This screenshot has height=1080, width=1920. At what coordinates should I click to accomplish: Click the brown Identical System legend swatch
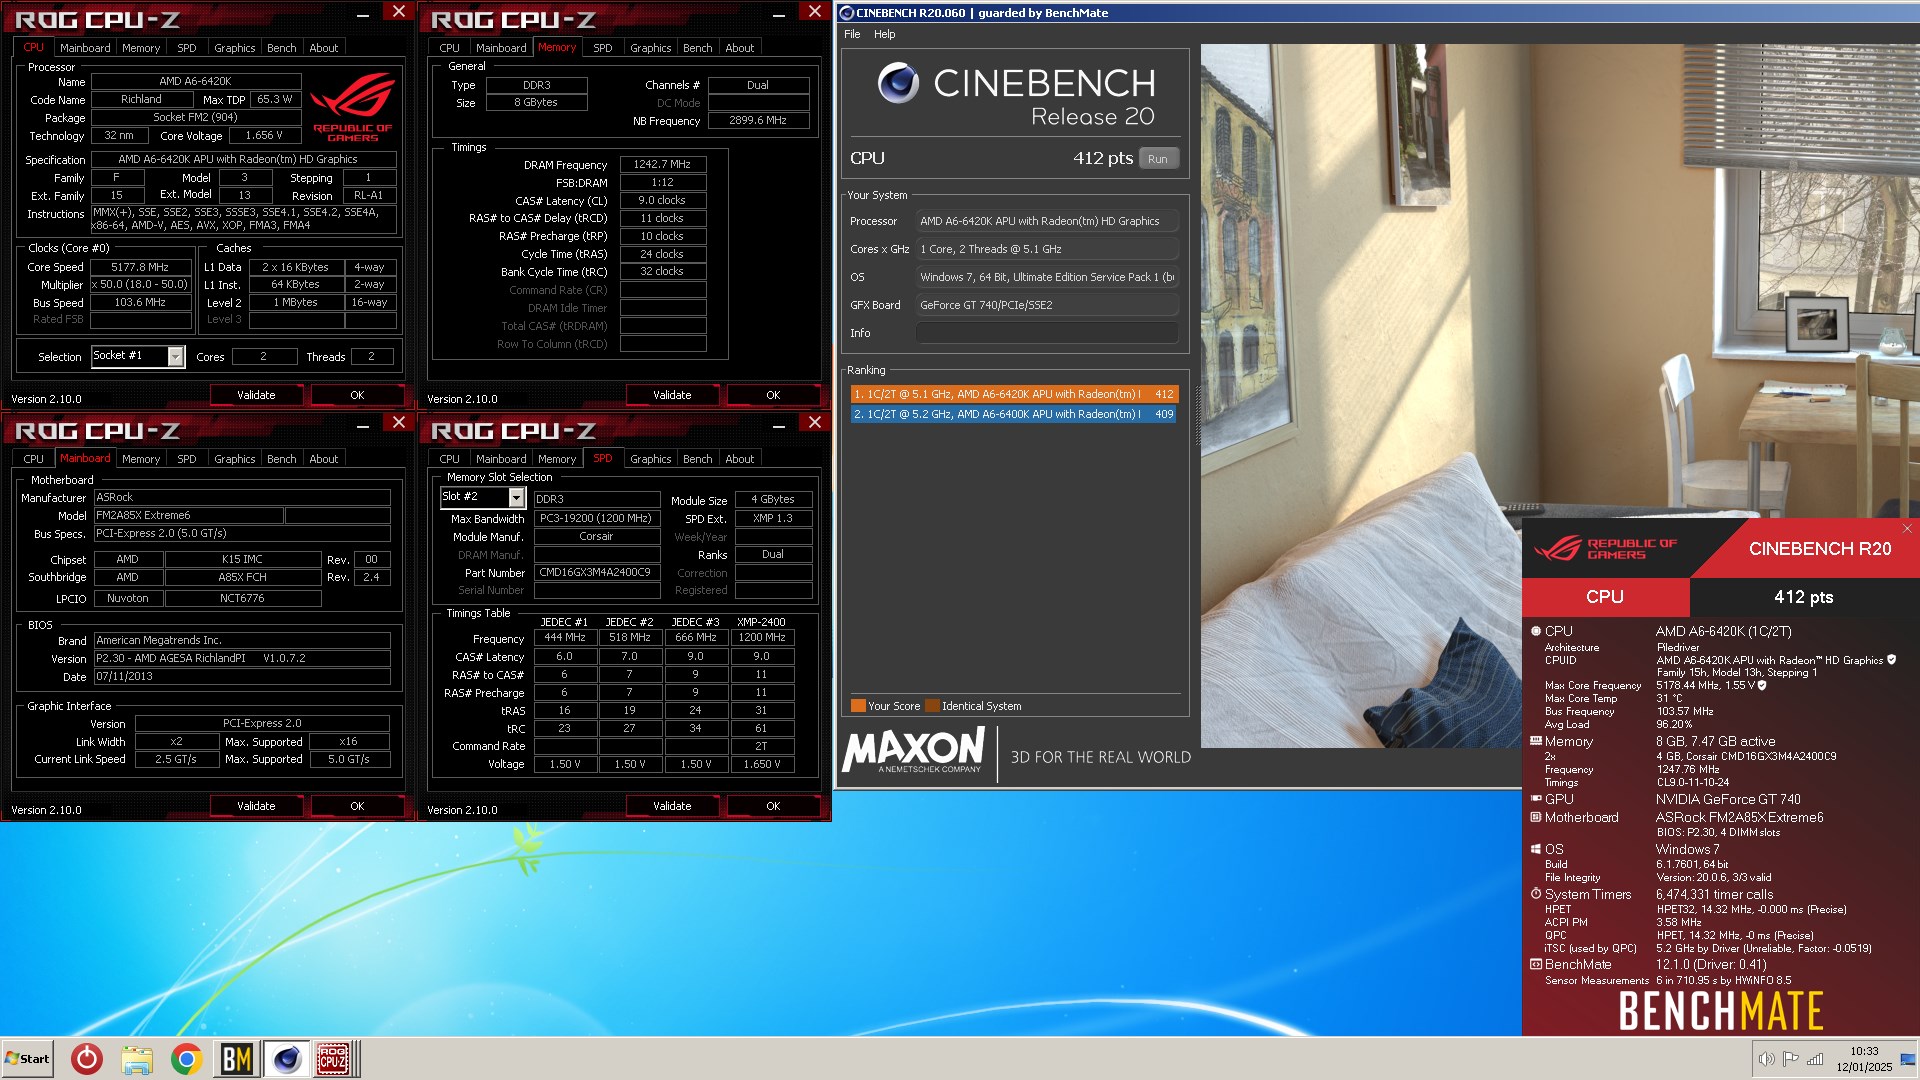click(x=932, y=706)
